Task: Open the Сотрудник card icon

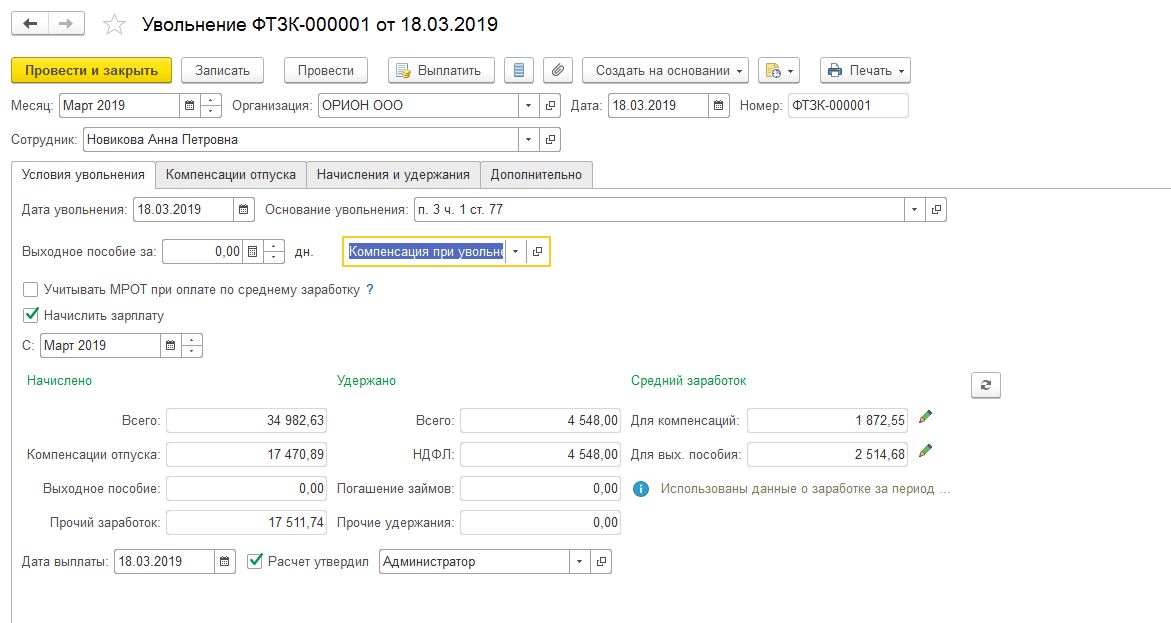Action: 550,140
